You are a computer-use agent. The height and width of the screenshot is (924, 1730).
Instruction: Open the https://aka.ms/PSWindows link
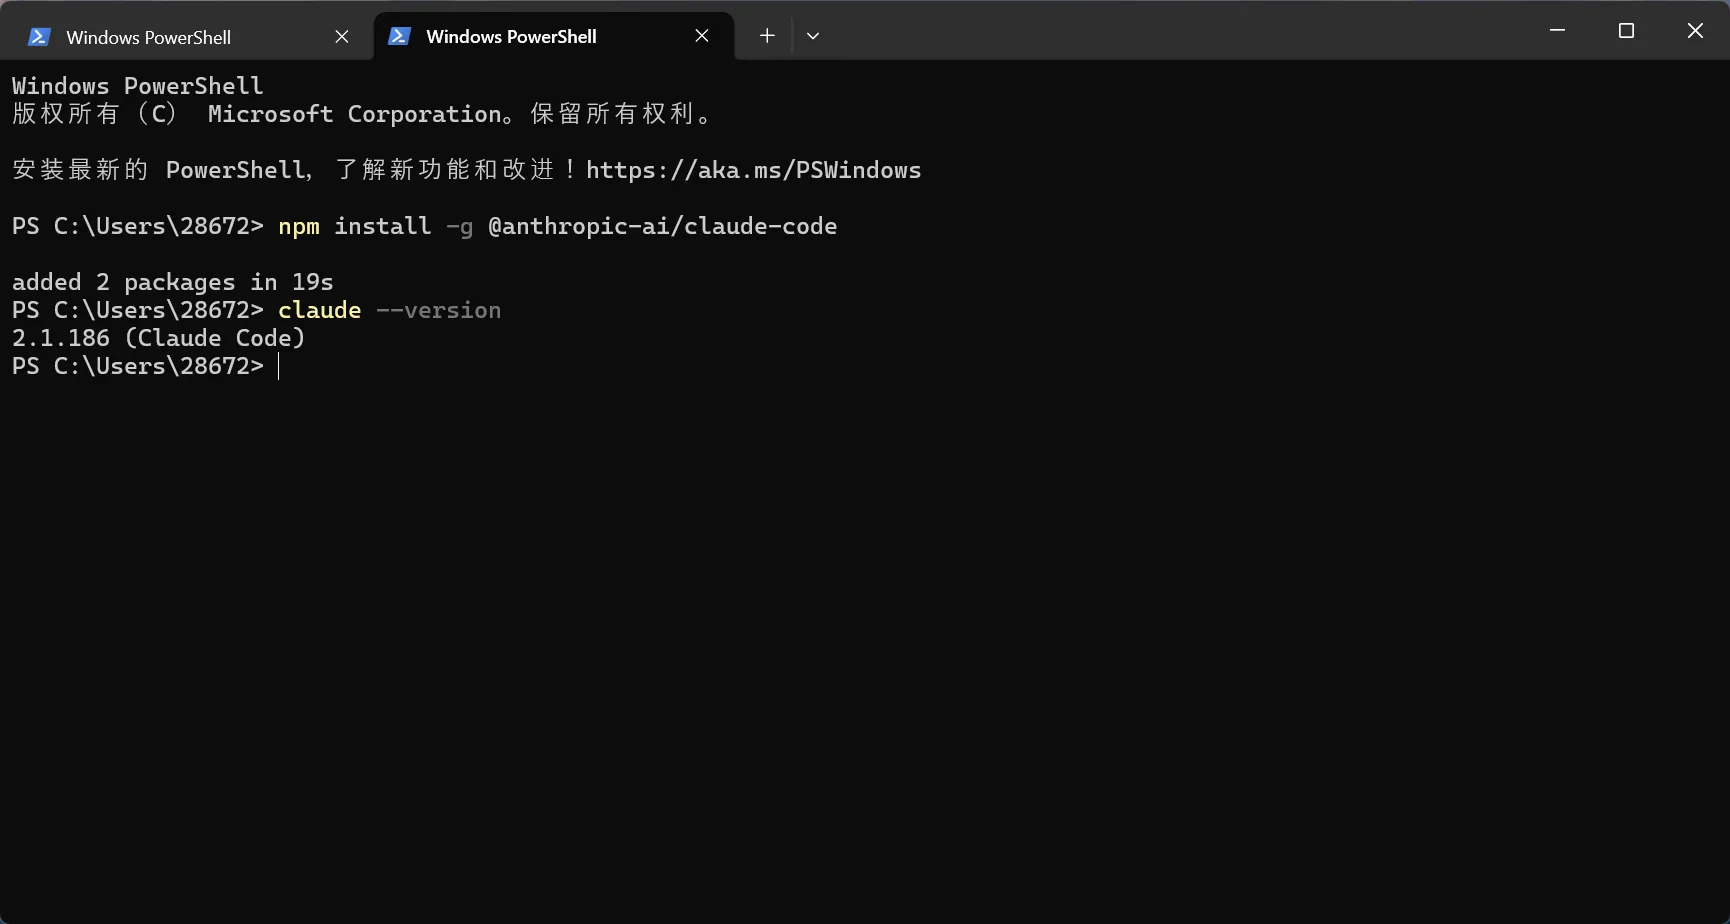(x=753, y=170)
